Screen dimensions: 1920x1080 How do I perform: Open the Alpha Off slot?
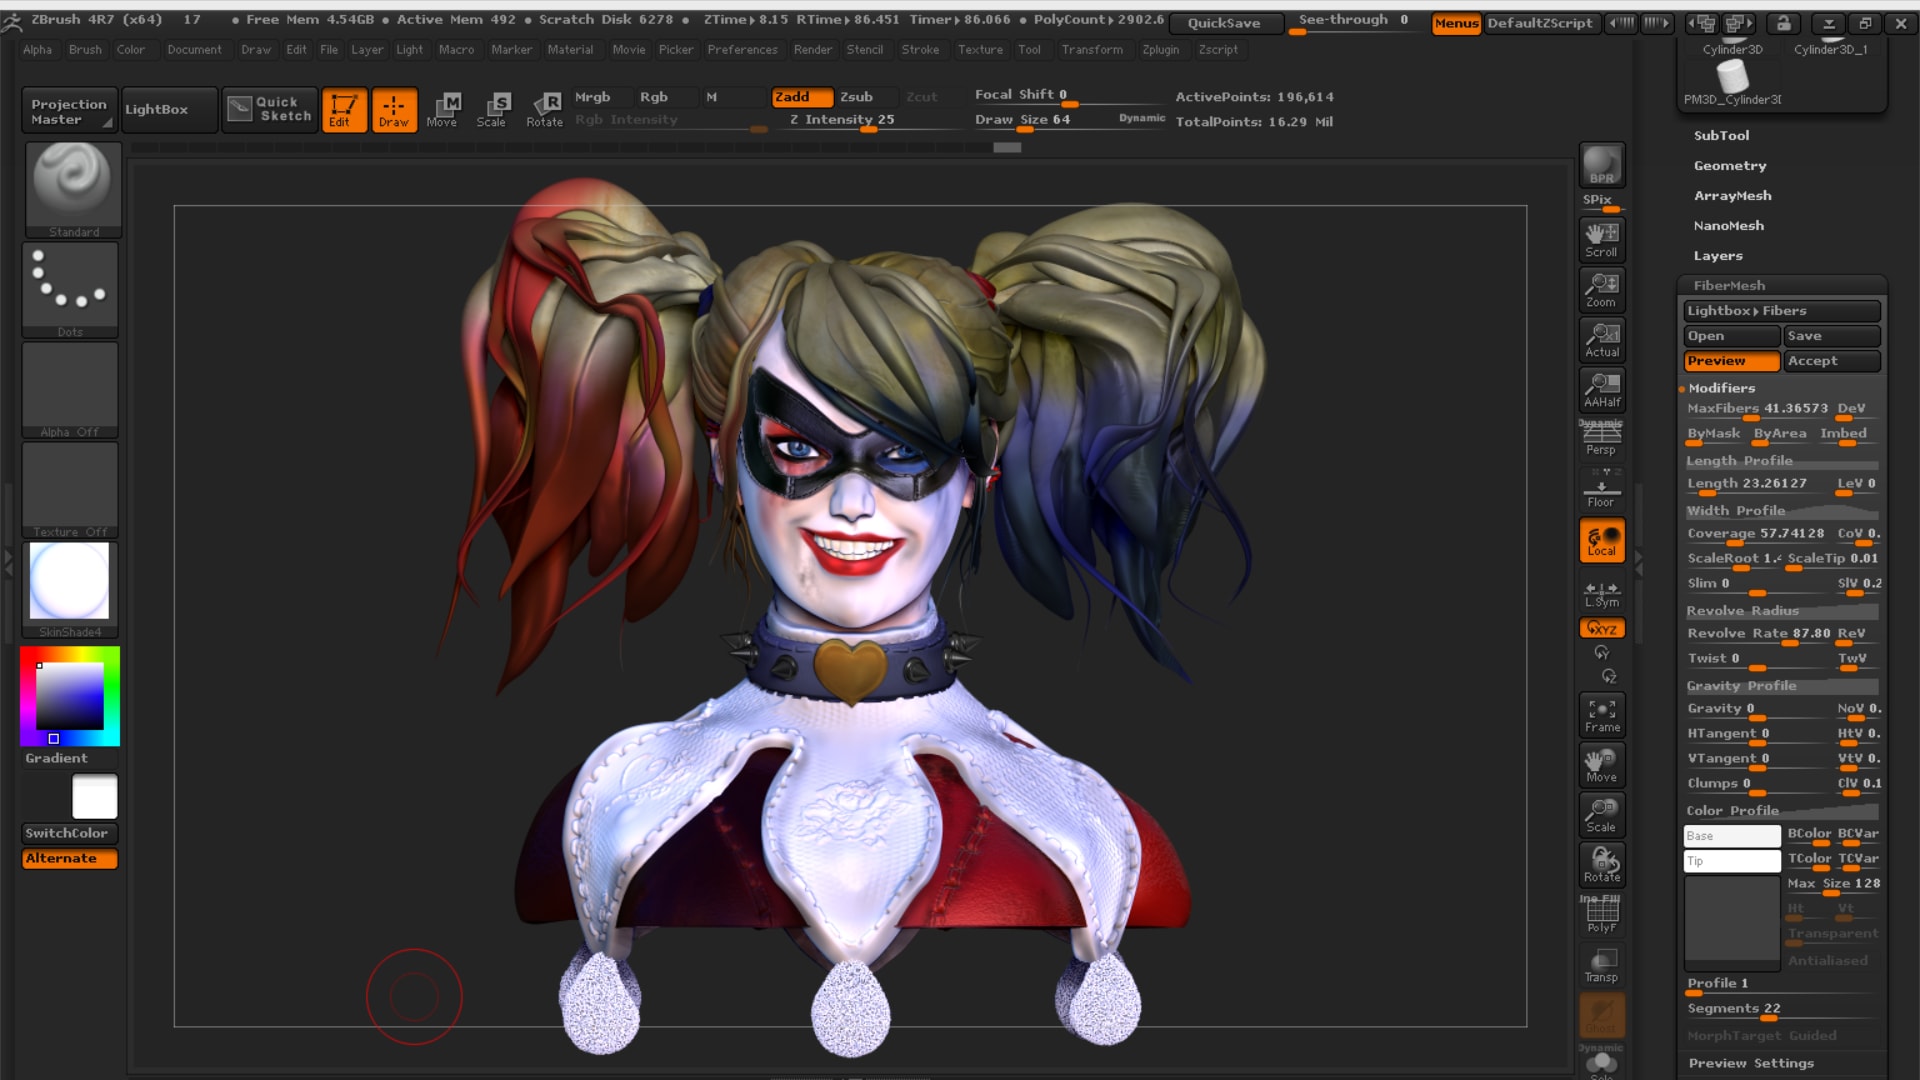point(70,390)
